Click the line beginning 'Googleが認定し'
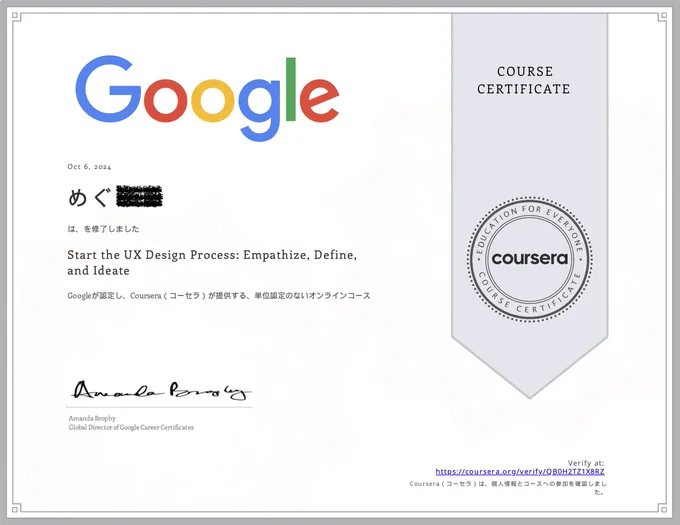680x525 pixels. [x=219, y=296]
